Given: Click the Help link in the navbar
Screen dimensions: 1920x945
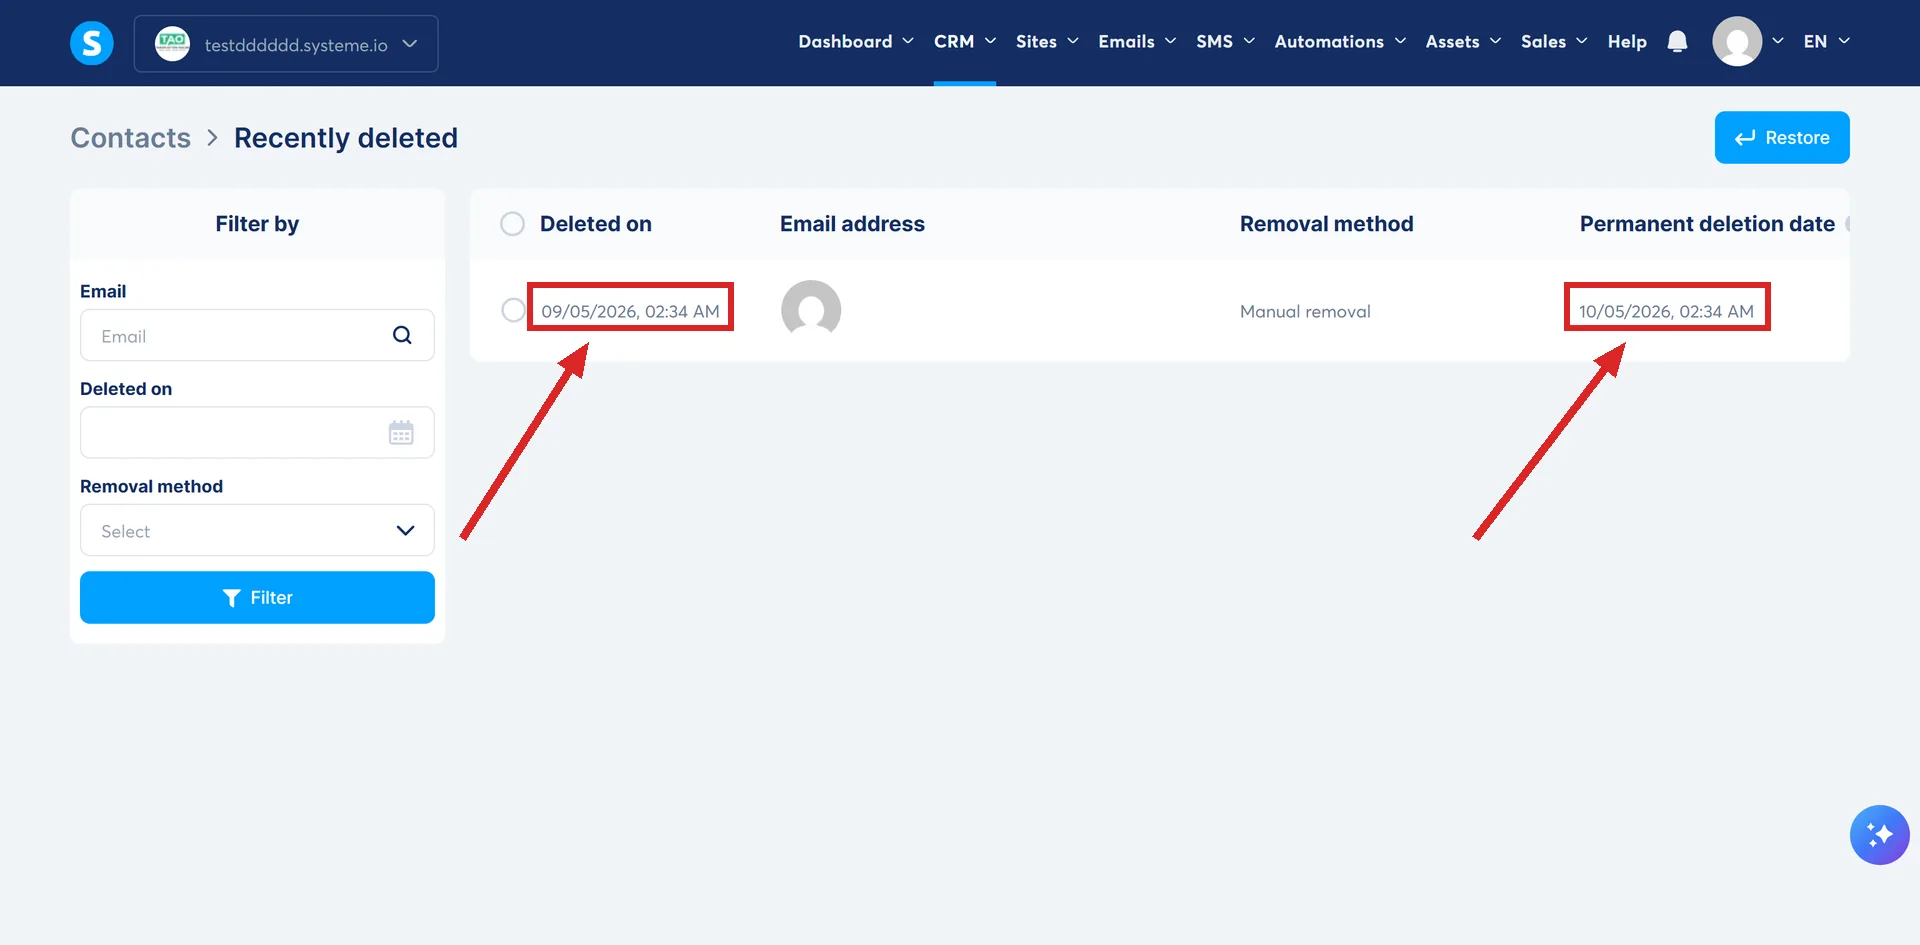Looking at the screenshot, I should [1627, 42].
